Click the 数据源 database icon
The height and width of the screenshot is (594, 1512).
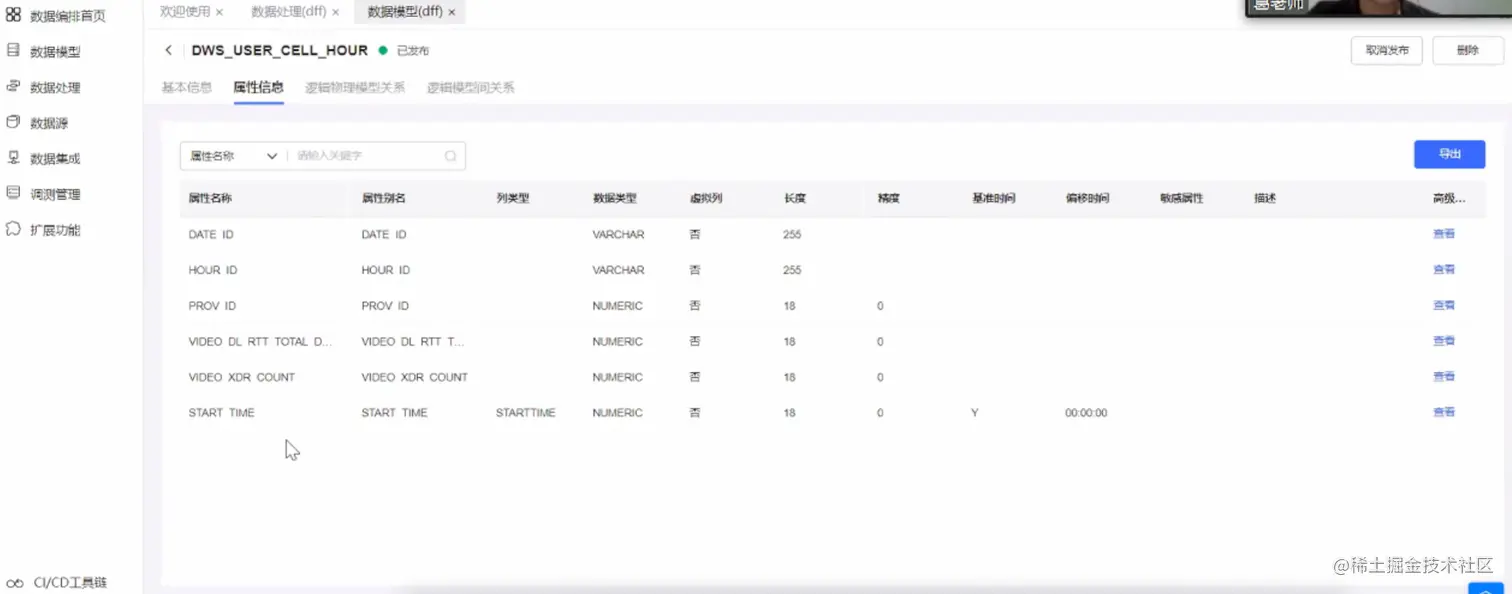point(13,122)
